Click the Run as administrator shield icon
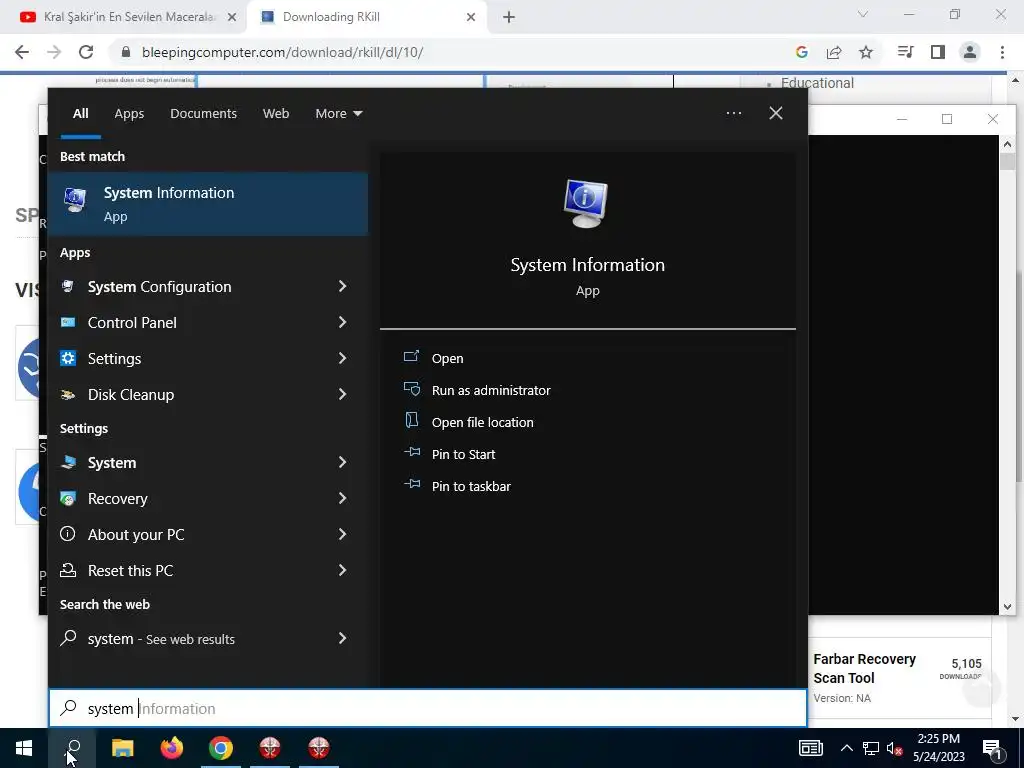 coord(411,389)
